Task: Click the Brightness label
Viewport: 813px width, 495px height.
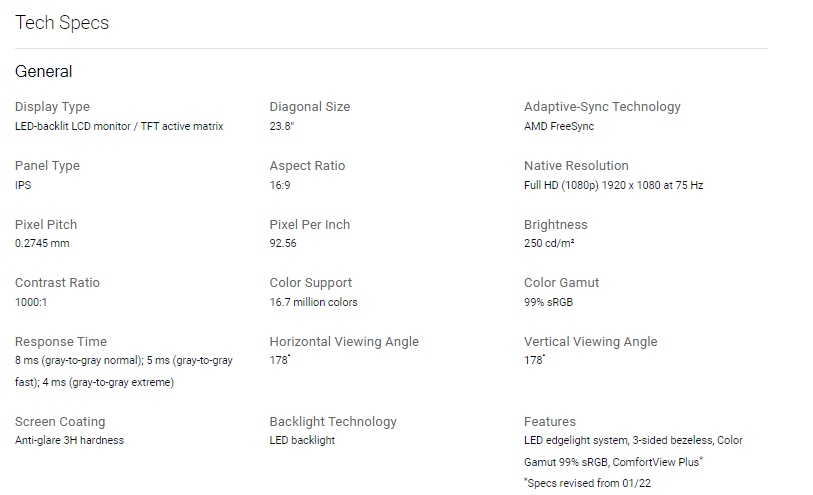Action: pos(556,224)
